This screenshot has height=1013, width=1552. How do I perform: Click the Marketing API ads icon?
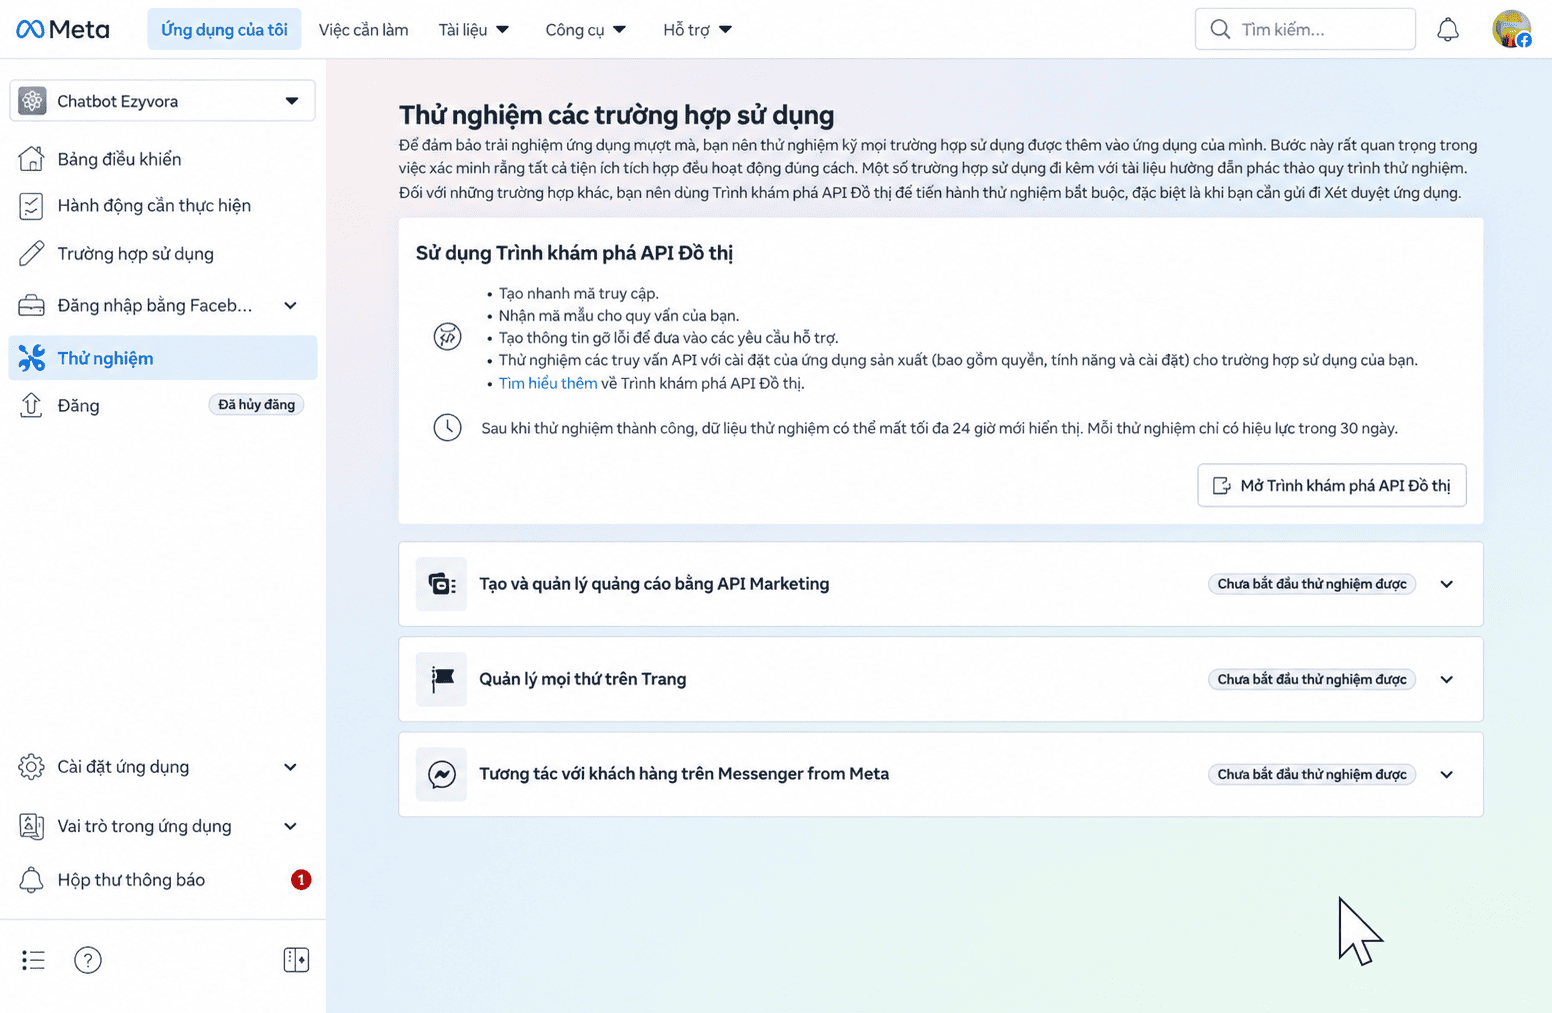coord(441,584)
